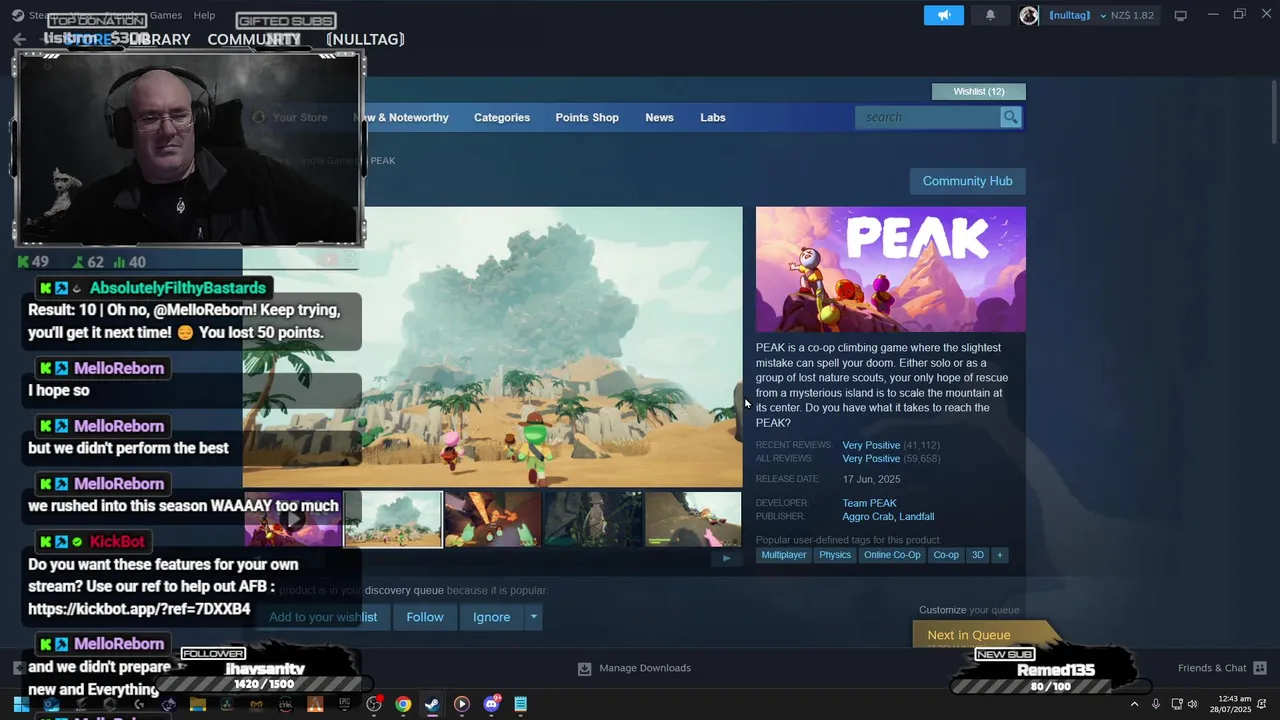This screenshot has height=720, width=1280.
Task: Visit the Community Hub
Action: (967, 181)
